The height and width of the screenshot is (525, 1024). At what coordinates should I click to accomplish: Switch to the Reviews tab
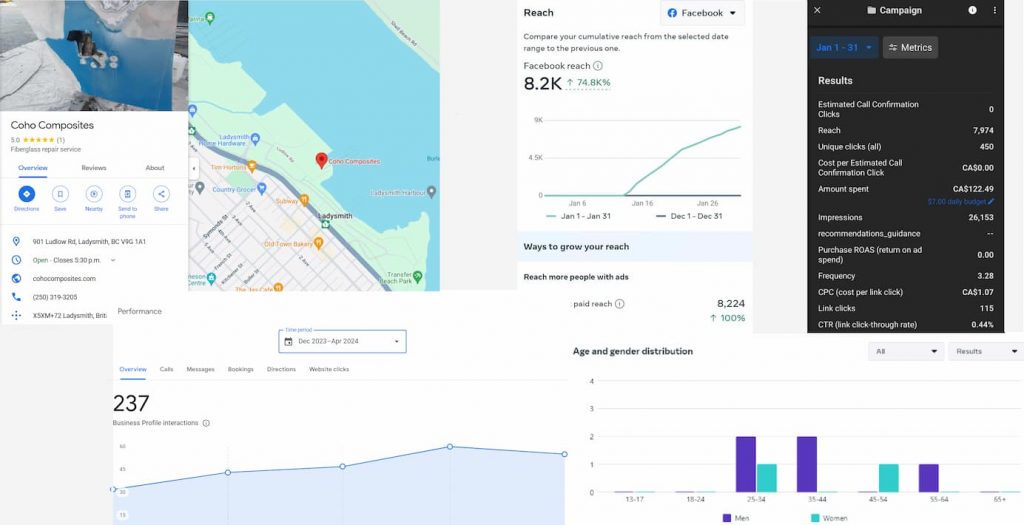pos(94,168)
